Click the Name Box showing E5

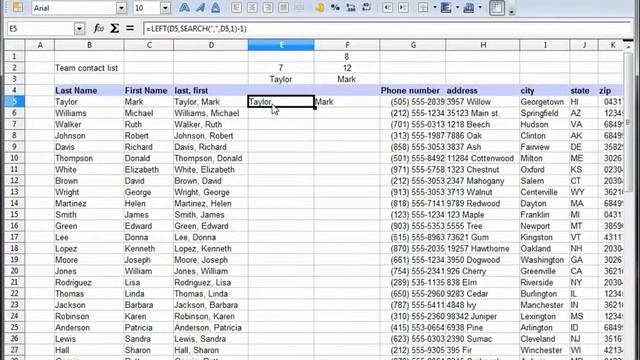tap(41, 29)
